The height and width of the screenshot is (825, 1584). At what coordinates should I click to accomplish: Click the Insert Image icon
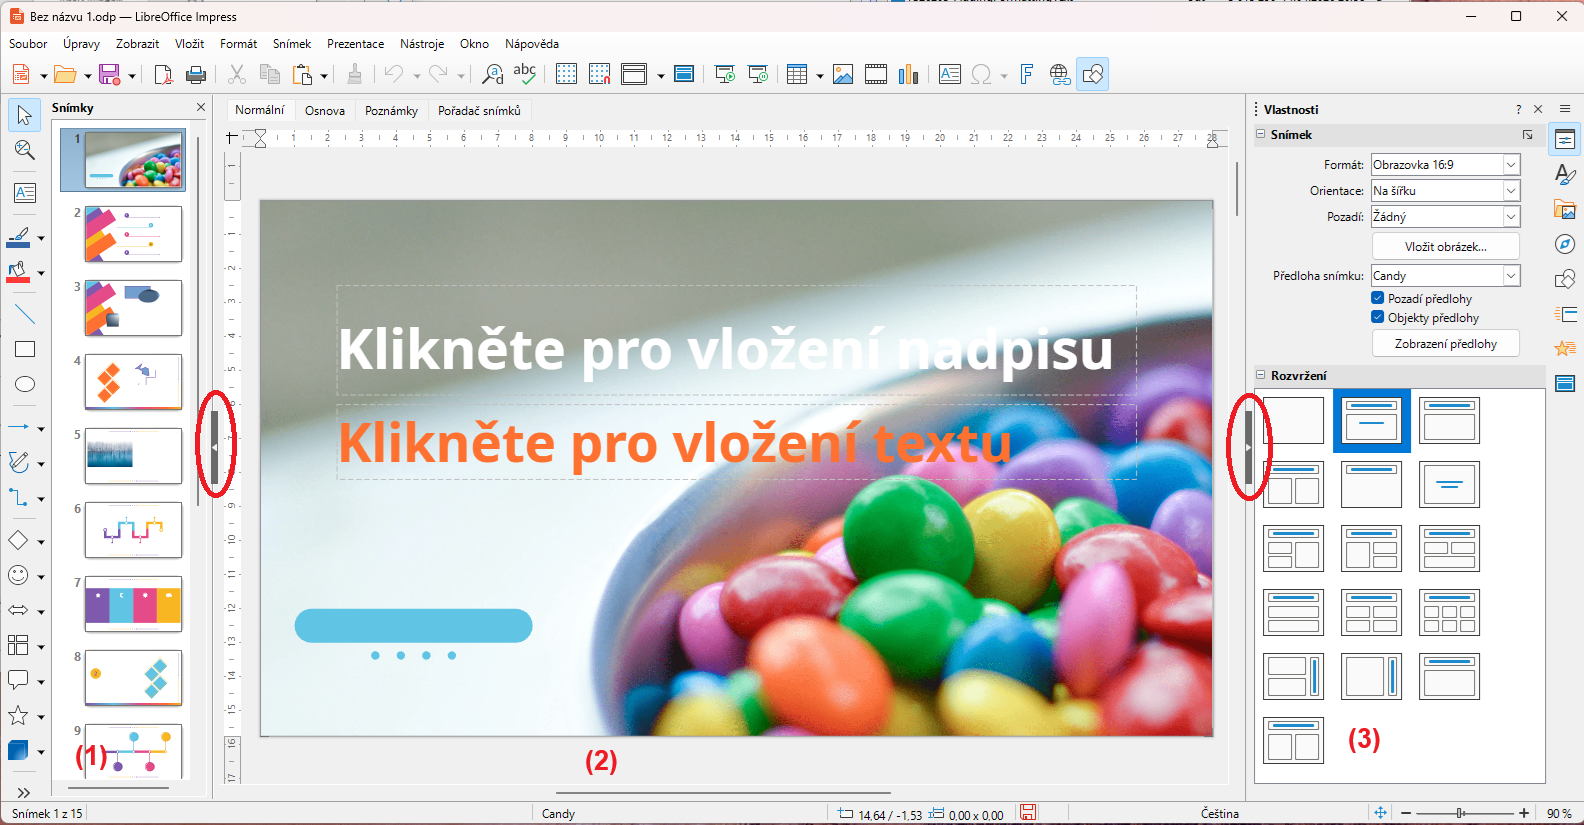(843, 74)
